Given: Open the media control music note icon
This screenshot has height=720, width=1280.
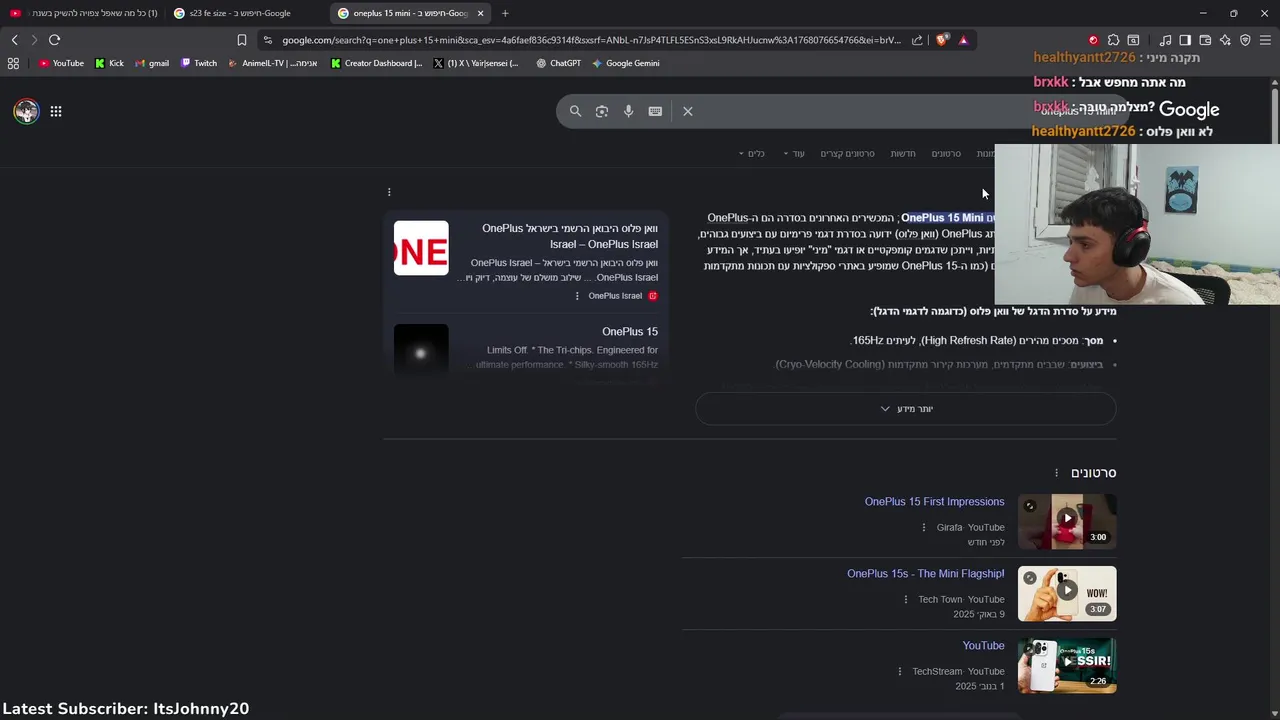Looking at the screenshot, I should 1165,40.
